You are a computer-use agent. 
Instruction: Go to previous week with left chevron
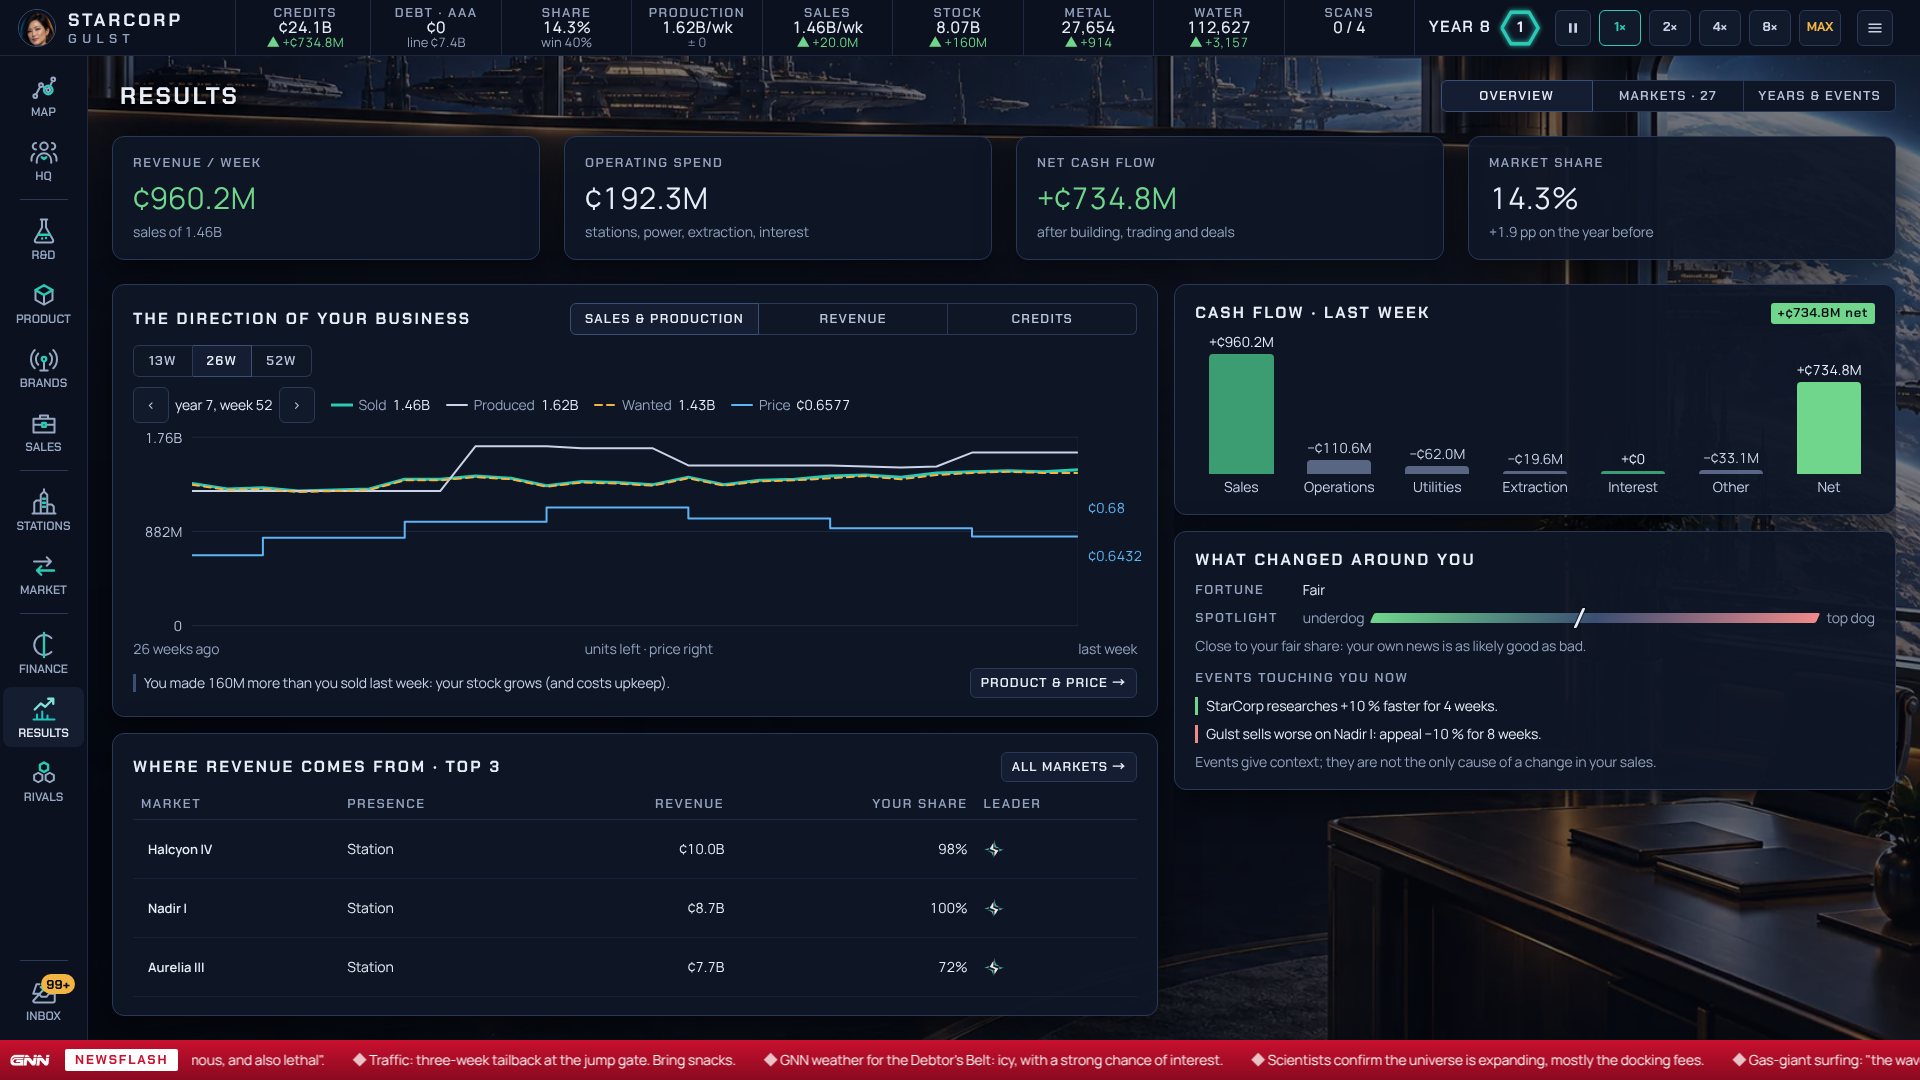click(x=151, y=405)
